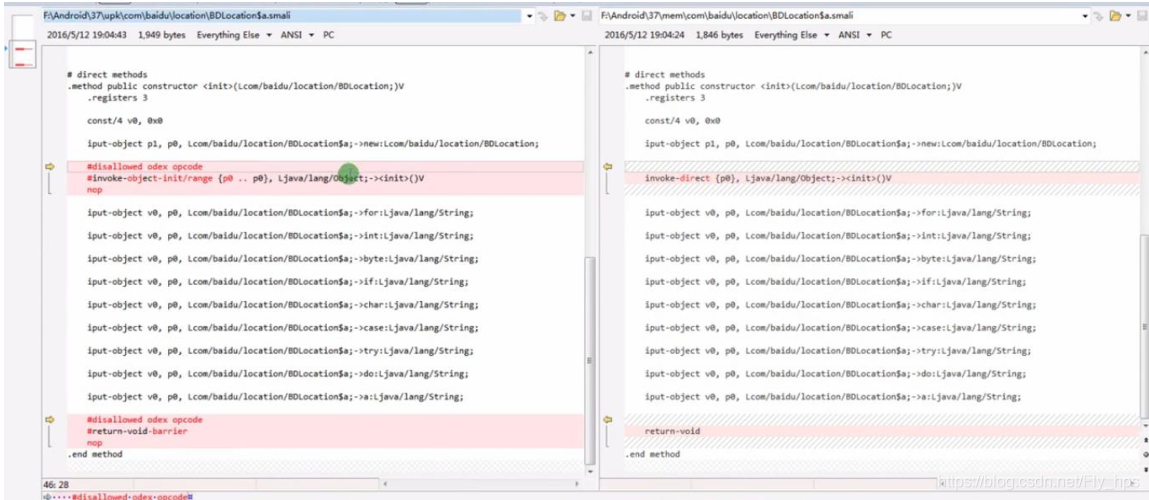The height and width of the screenshot is (500, 1149).
Task: Click yellow copy arrow beside right invoke-direct difference
Action: click(607, 167)
